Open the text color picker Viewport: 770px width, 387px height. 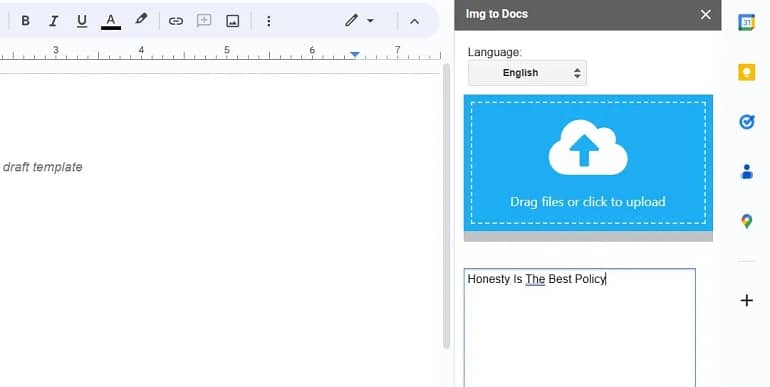(x=111, y=21)
